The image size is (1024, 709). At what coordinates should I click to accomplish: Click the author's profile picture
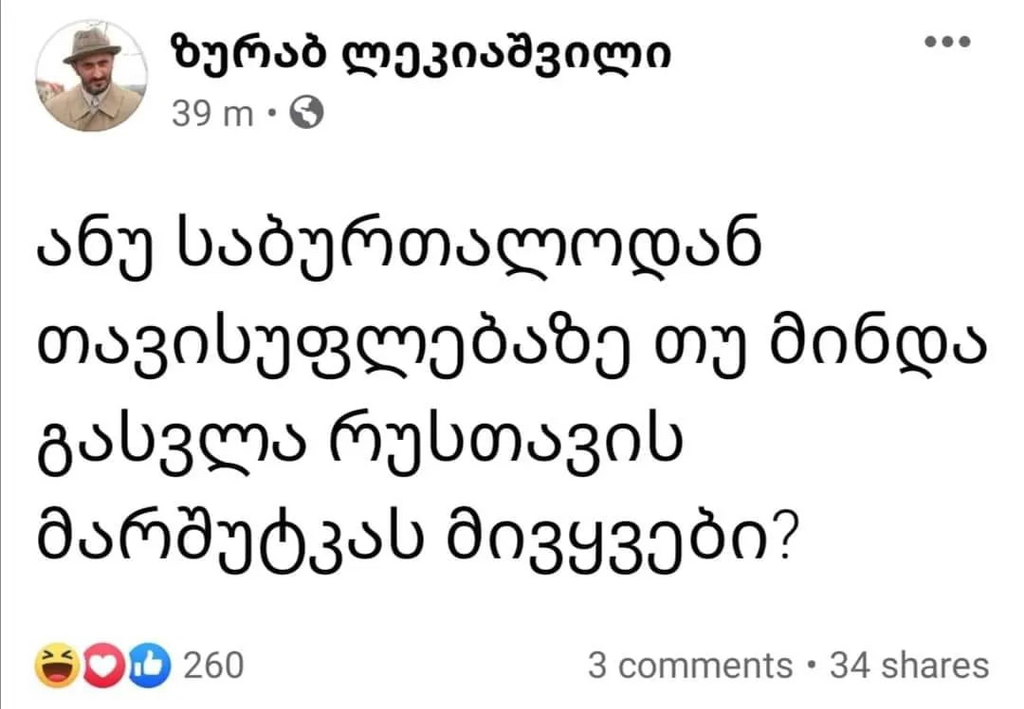tap(93, 75)
